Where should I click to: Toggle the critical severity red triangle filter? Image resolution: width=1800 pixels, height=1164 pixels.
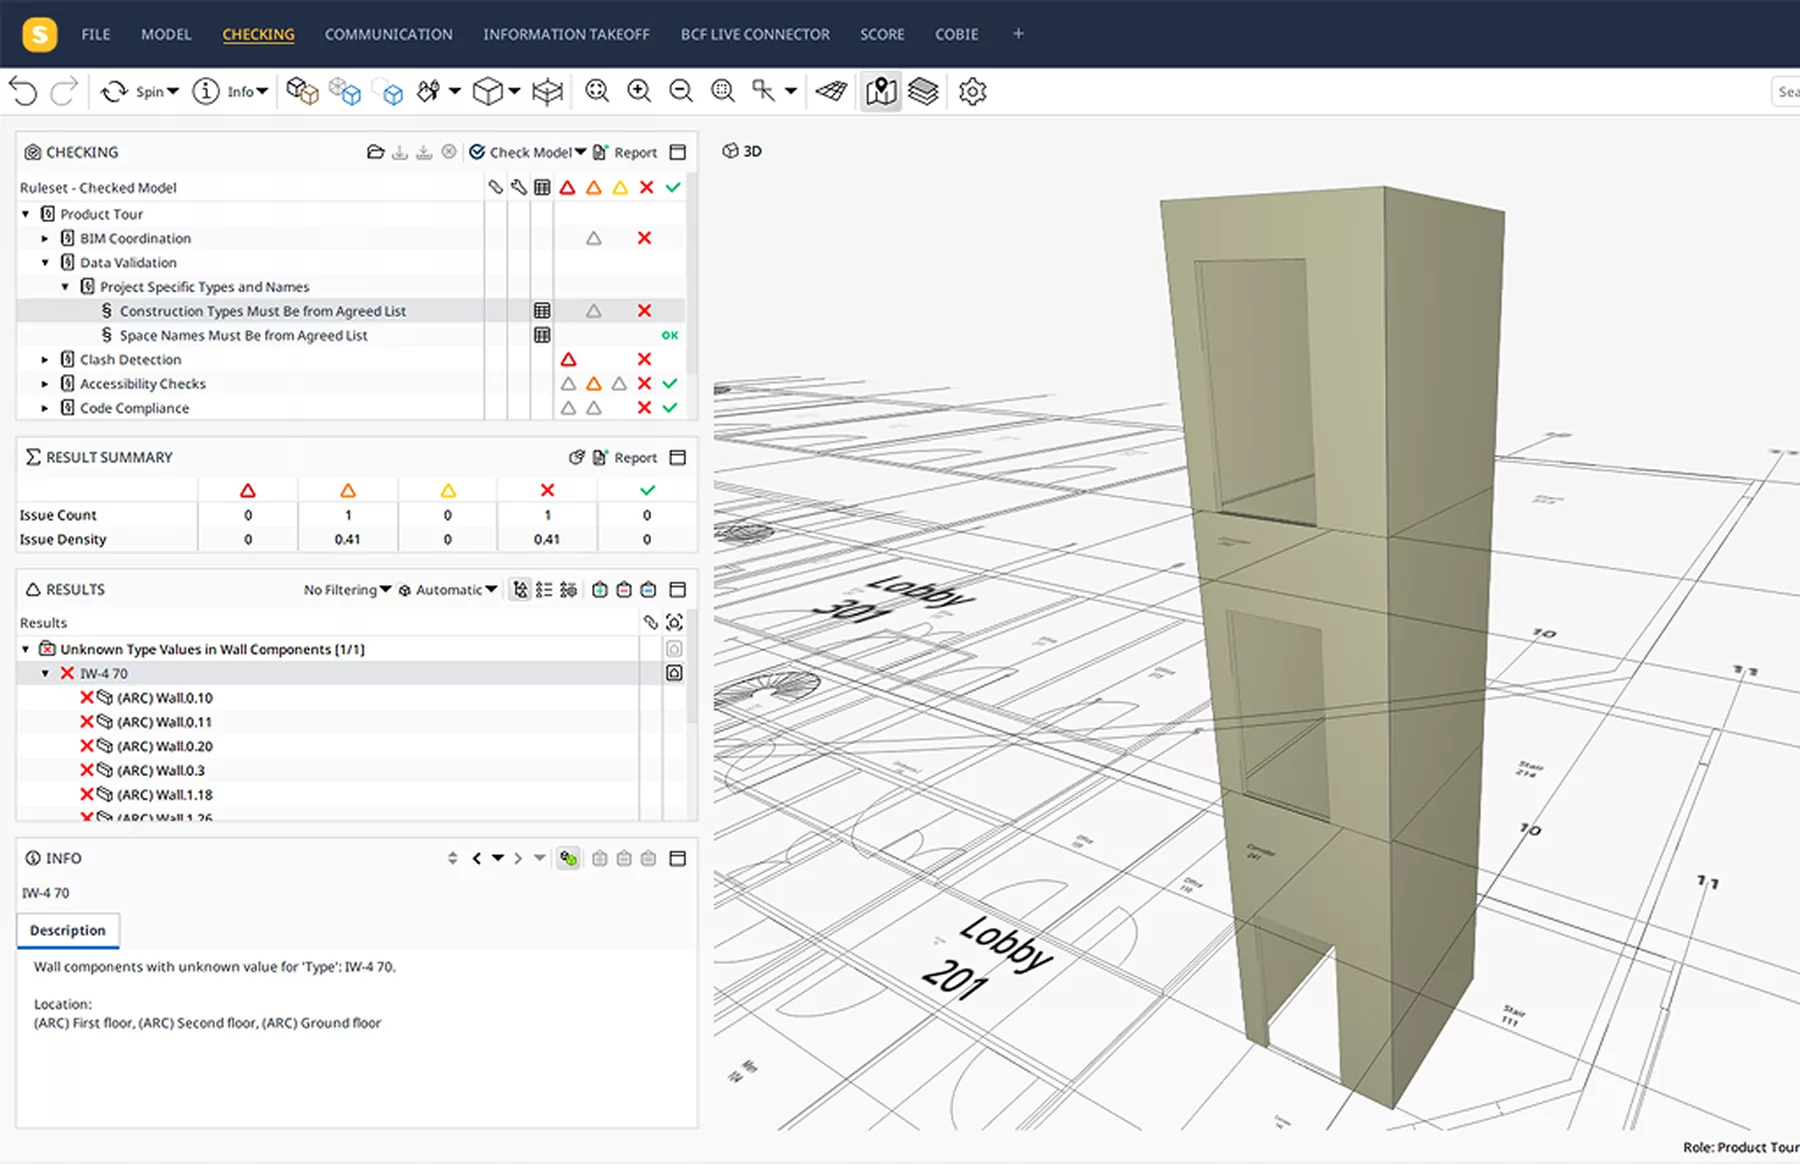click(x=568, y=187)
